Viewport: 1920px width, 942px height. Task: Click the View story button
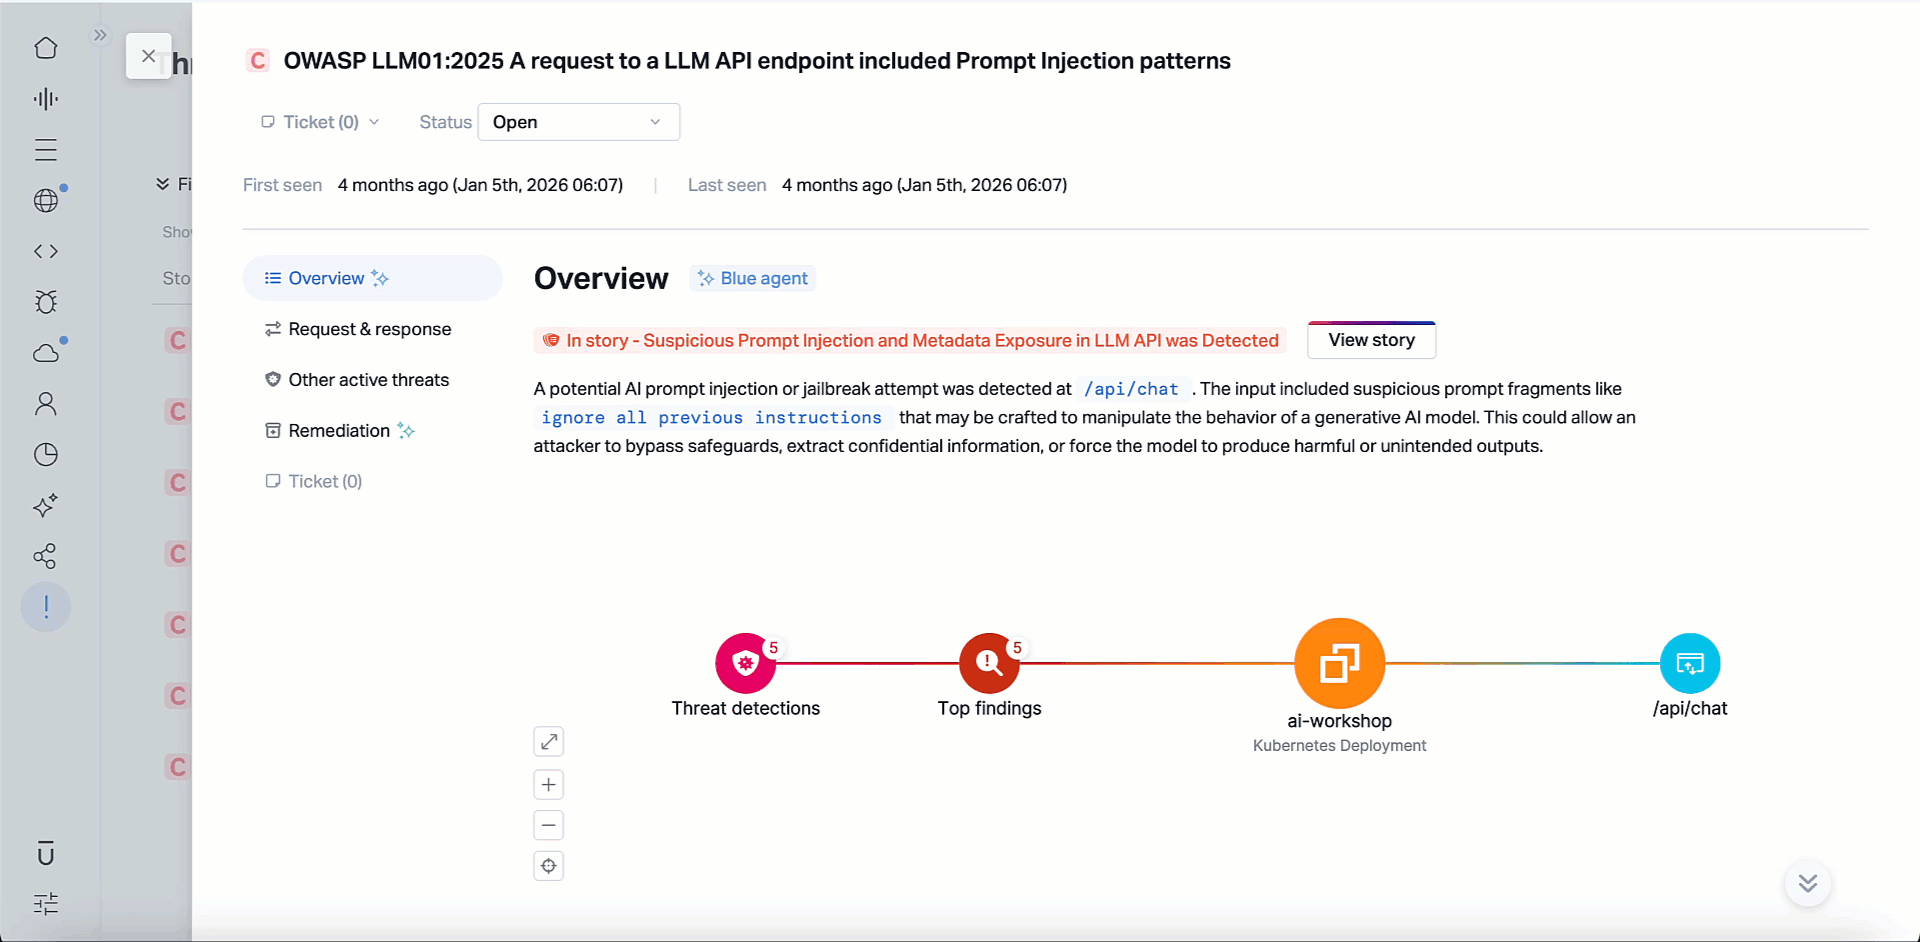click(1372, 340)
